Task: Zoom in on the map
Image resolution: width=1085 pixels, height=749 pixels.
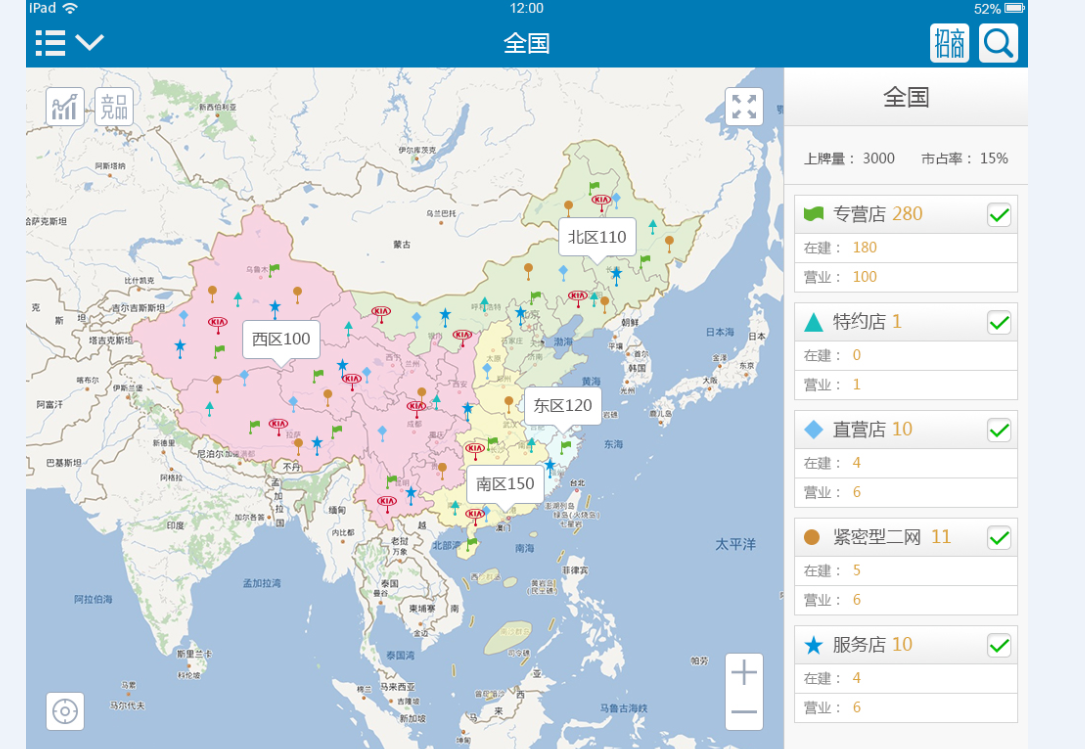Action: coord(743,673)
